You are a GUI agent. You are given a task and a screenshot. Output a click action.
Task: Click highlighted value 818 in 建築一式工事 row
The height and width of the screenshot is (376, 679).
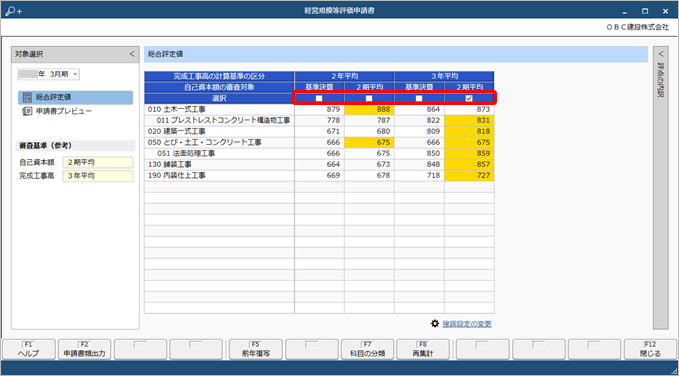click(x=469, y=131)
